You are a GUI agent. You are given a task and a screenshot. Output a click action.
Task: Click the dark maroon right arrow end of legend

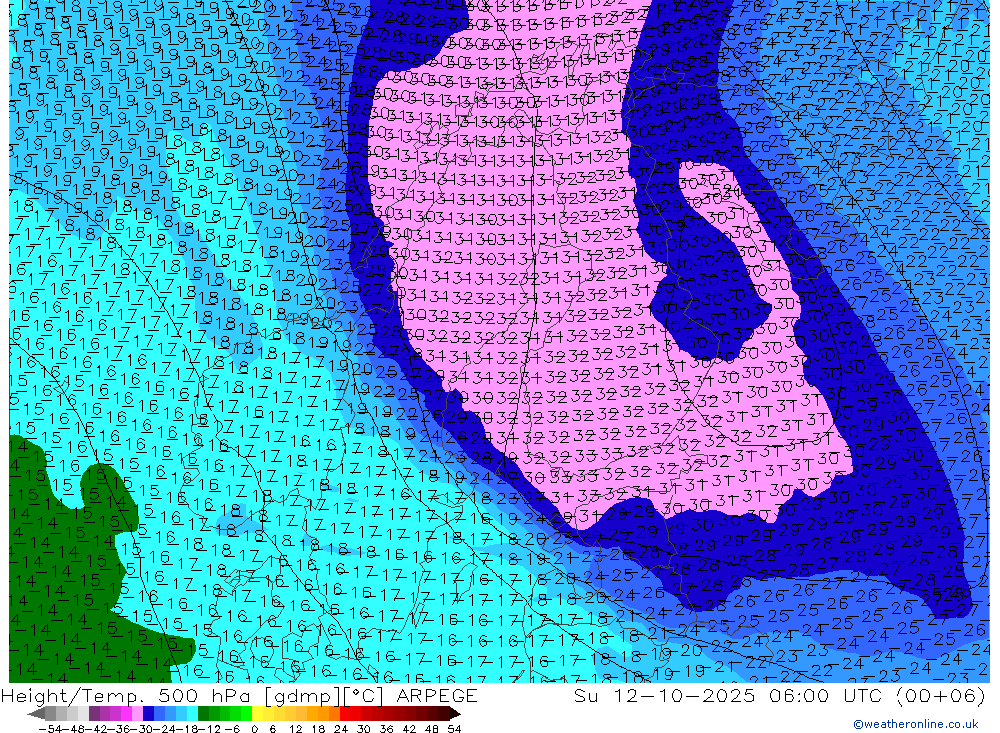[454, 714]
